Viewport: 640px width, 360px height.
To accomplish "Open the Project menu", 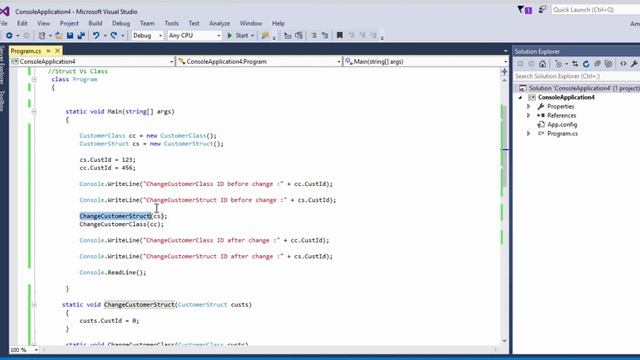I will pyautogui.click(x=69, y=23).
